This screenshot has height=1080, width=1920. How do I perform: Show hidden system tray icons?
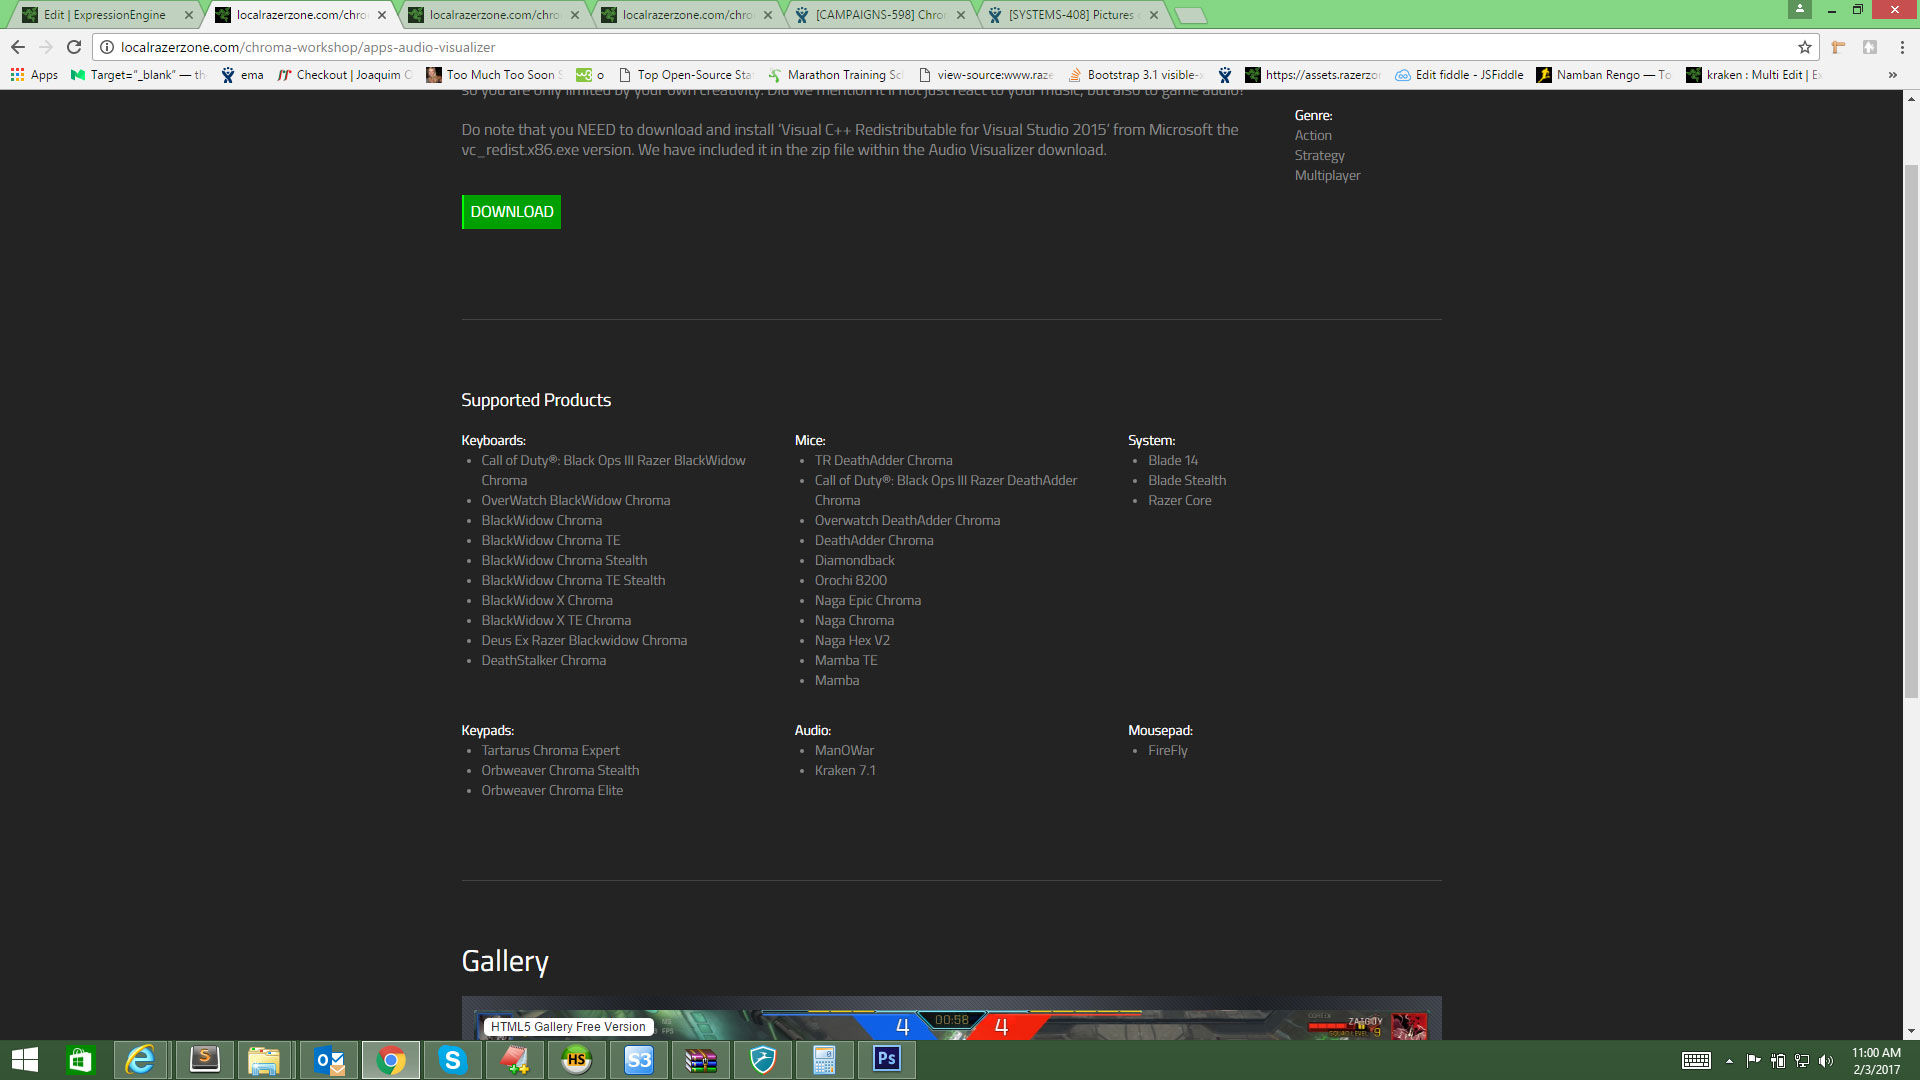pyautogui.click(x=1729, y=1061)
